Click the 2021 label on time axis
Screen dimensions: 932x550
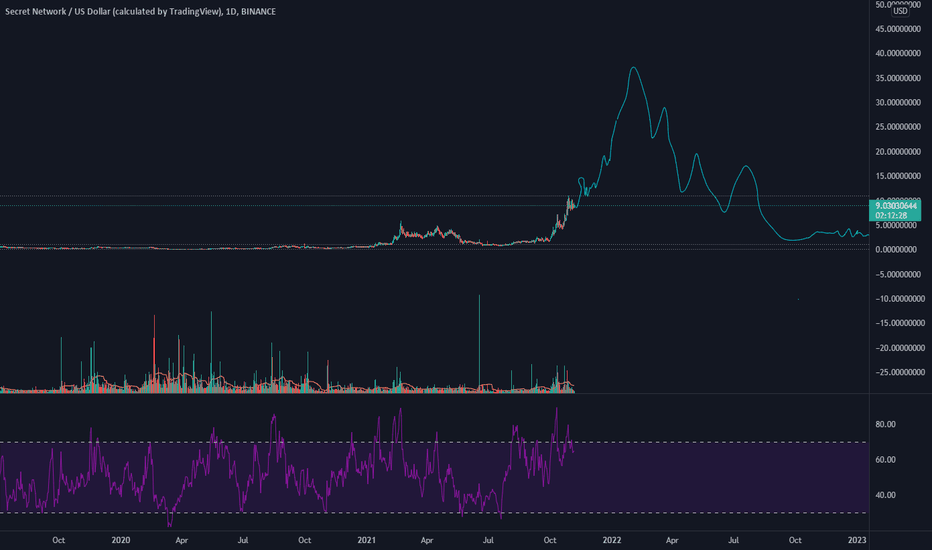366,540
